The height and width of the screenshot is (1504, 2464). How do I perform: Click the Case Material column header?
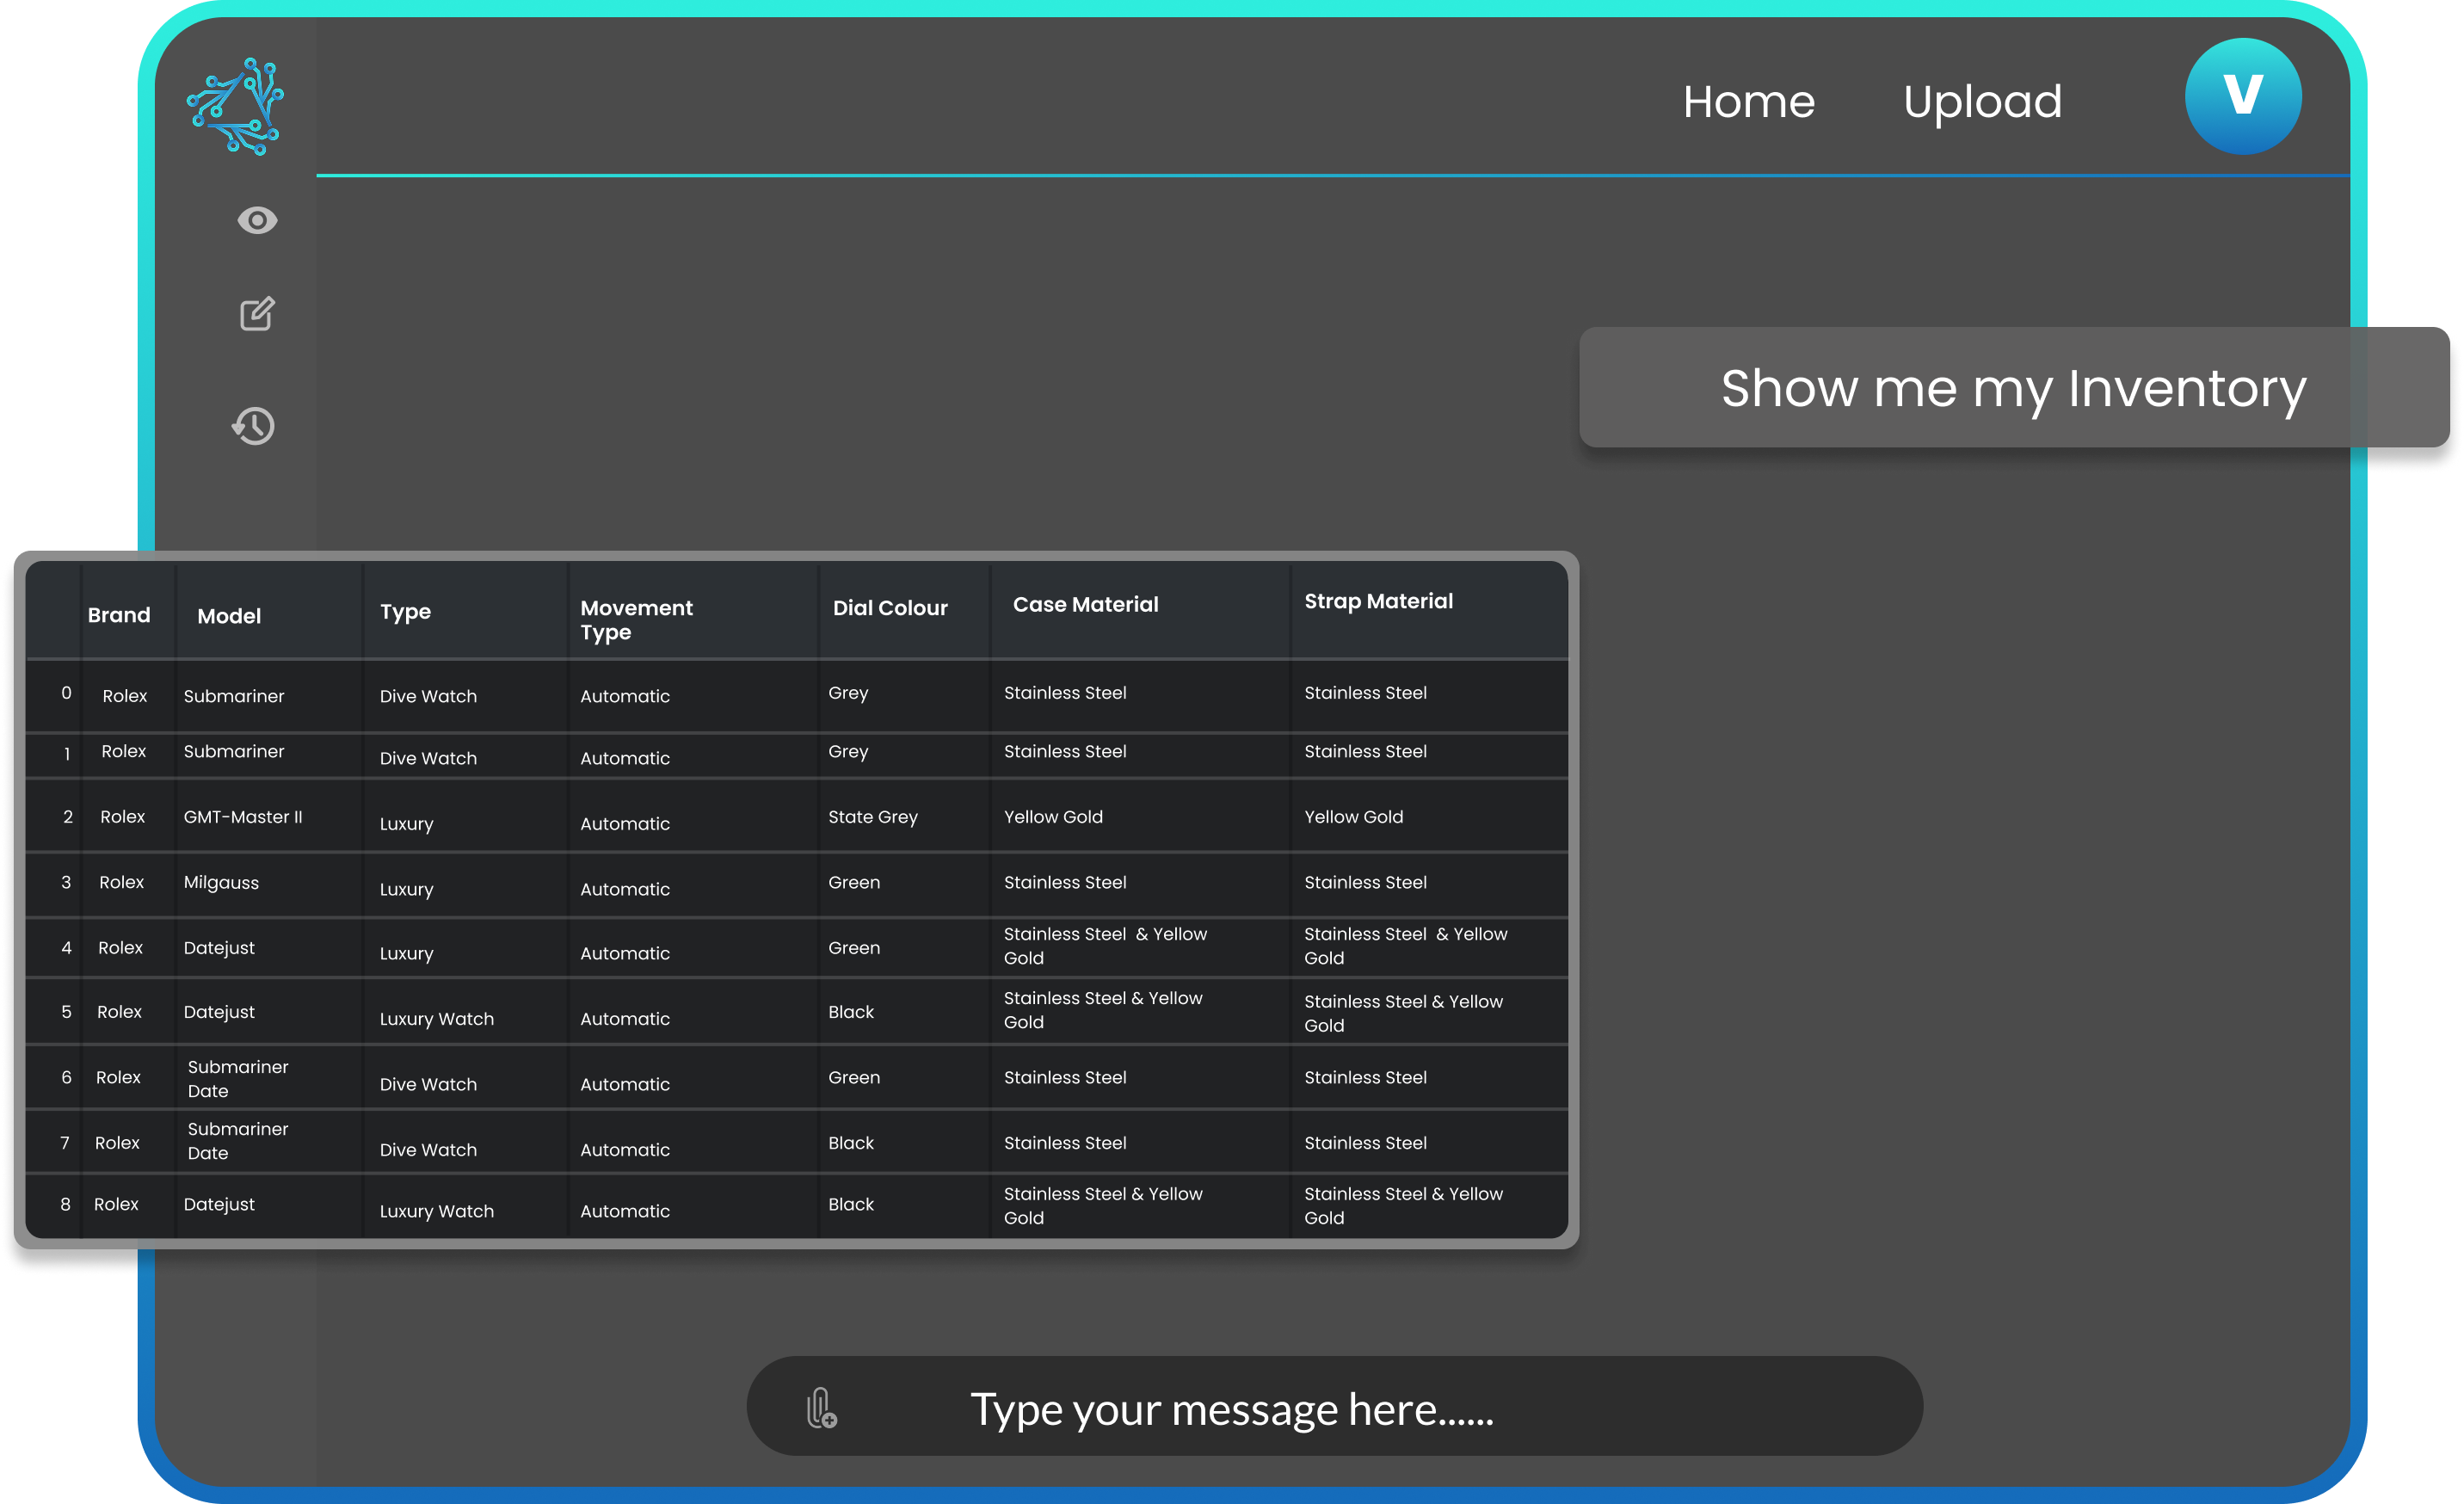pos(1085,604)
